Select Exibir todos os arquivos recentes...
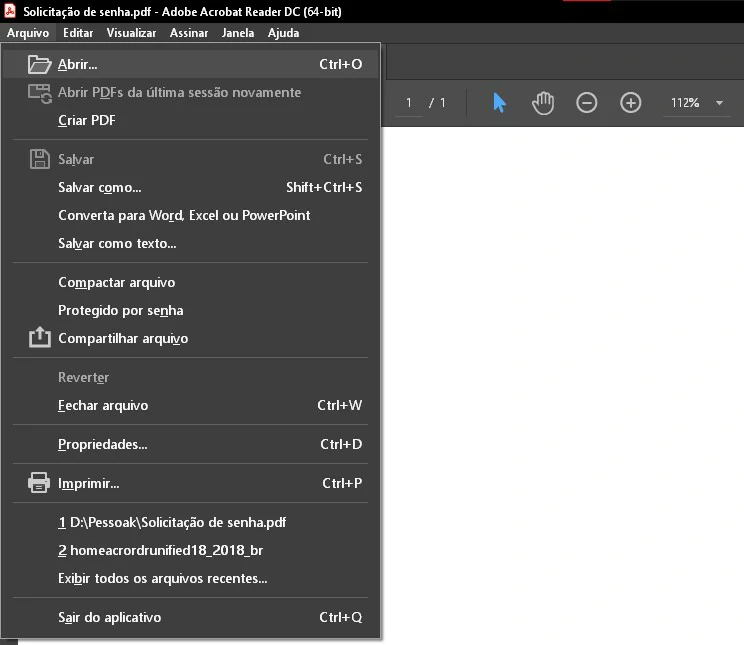This screenshot has height=645, width=744. 190,578
